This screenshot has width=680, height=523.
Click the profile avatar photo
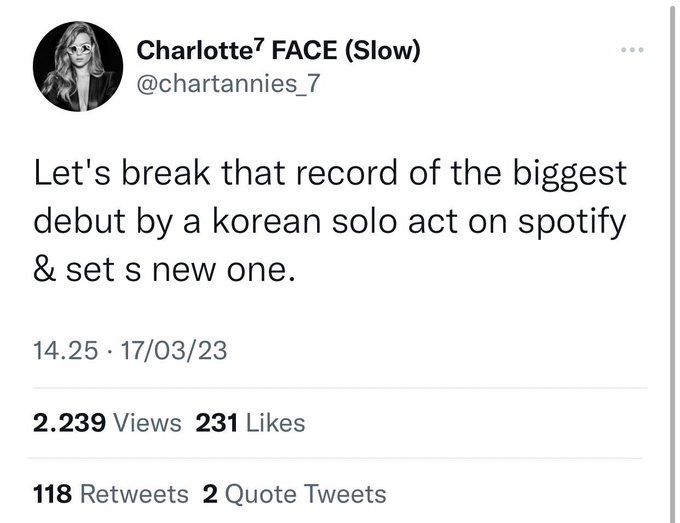coord(77,65)
